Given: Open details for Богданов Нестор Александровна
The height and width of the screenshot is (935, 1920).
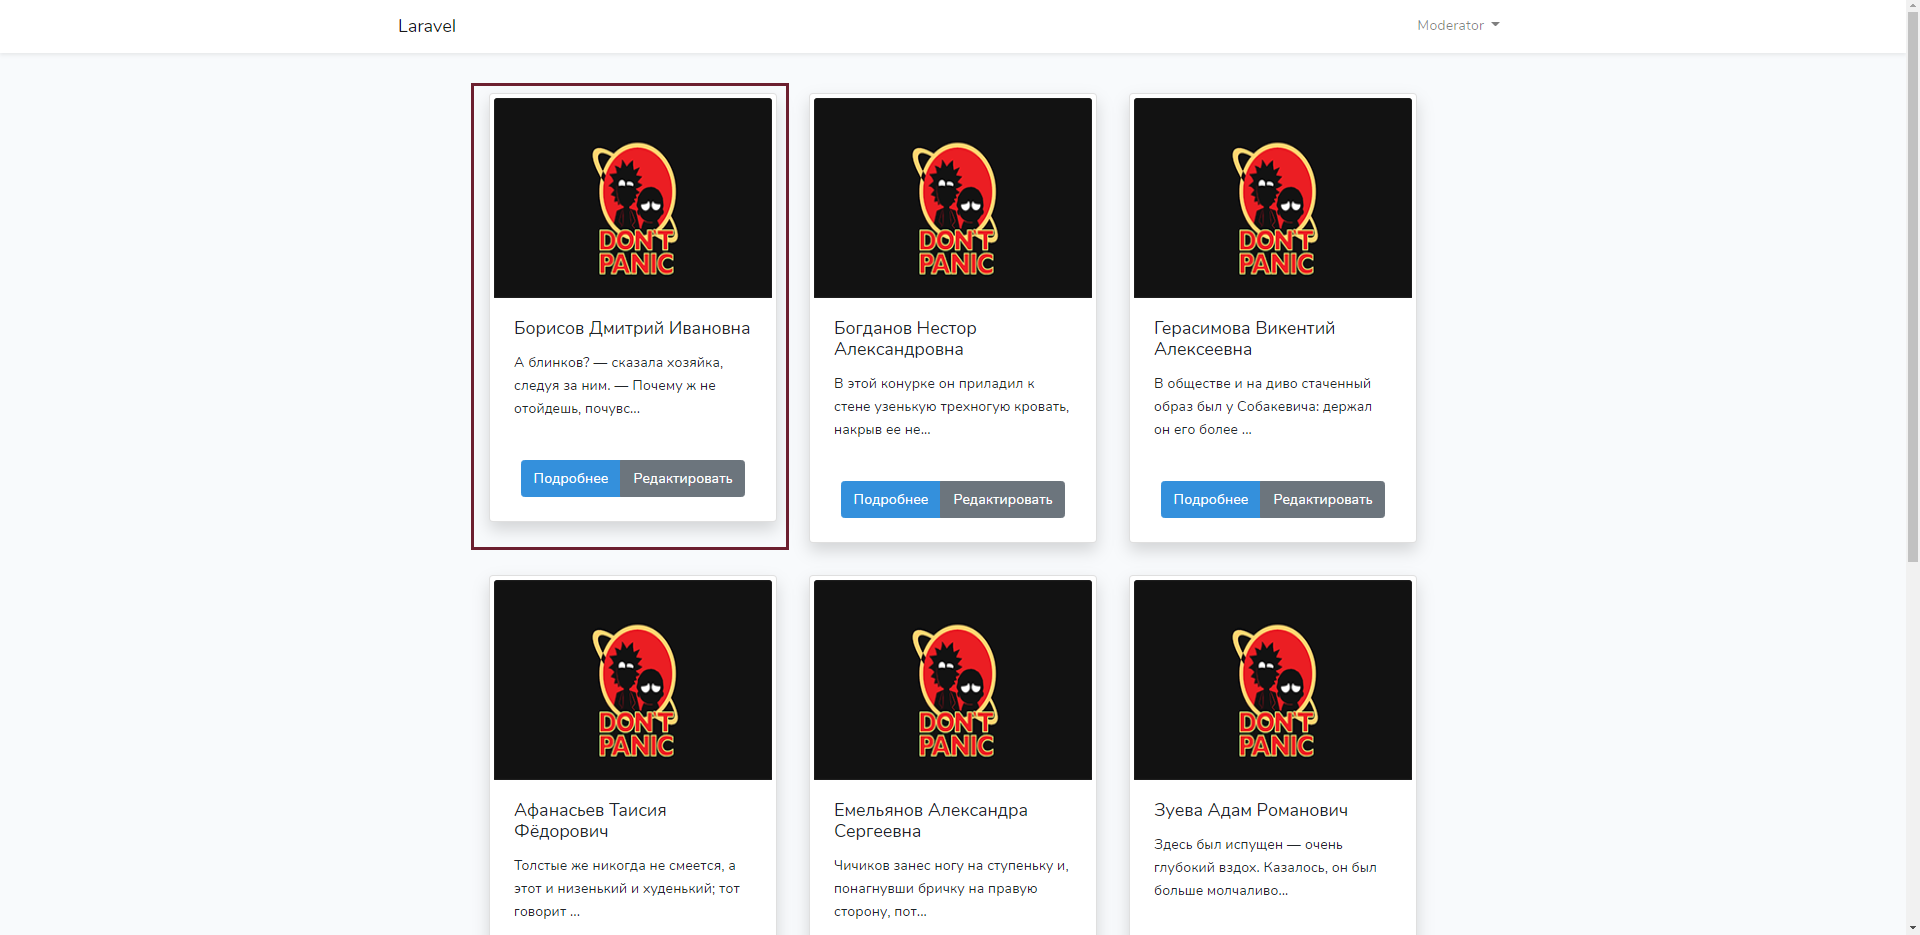Looking at the screenshot, I should pyautogui.click(x=890, y=500).
